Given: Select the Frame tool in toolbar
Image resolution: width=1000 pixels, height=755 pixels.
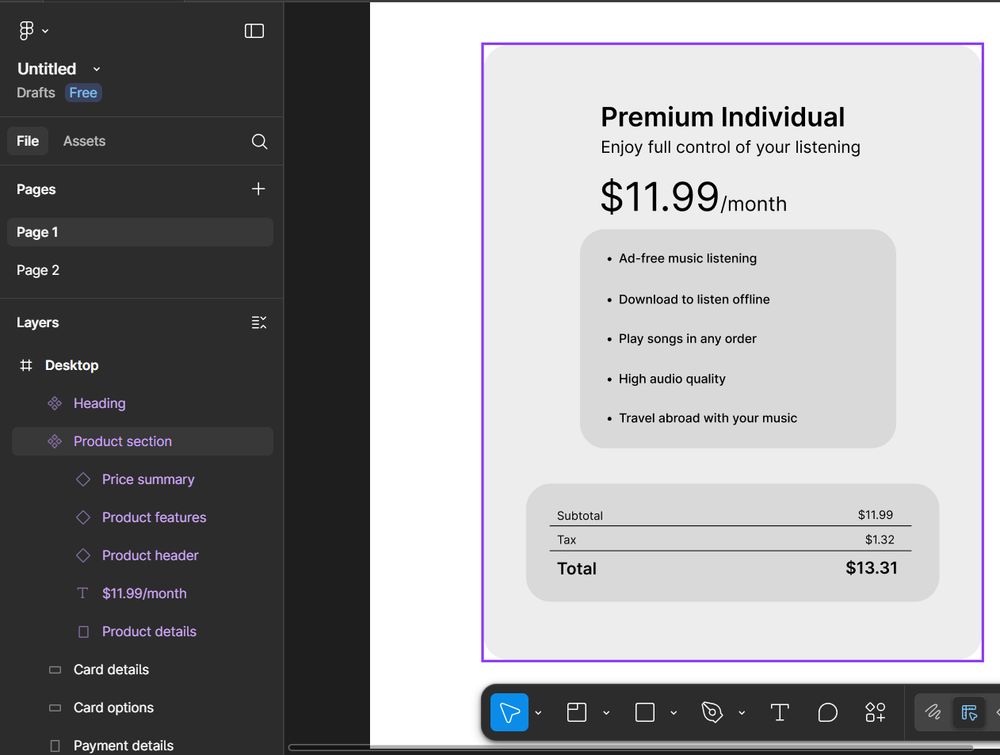Looking at the screenshot, I should coord(577,712).
